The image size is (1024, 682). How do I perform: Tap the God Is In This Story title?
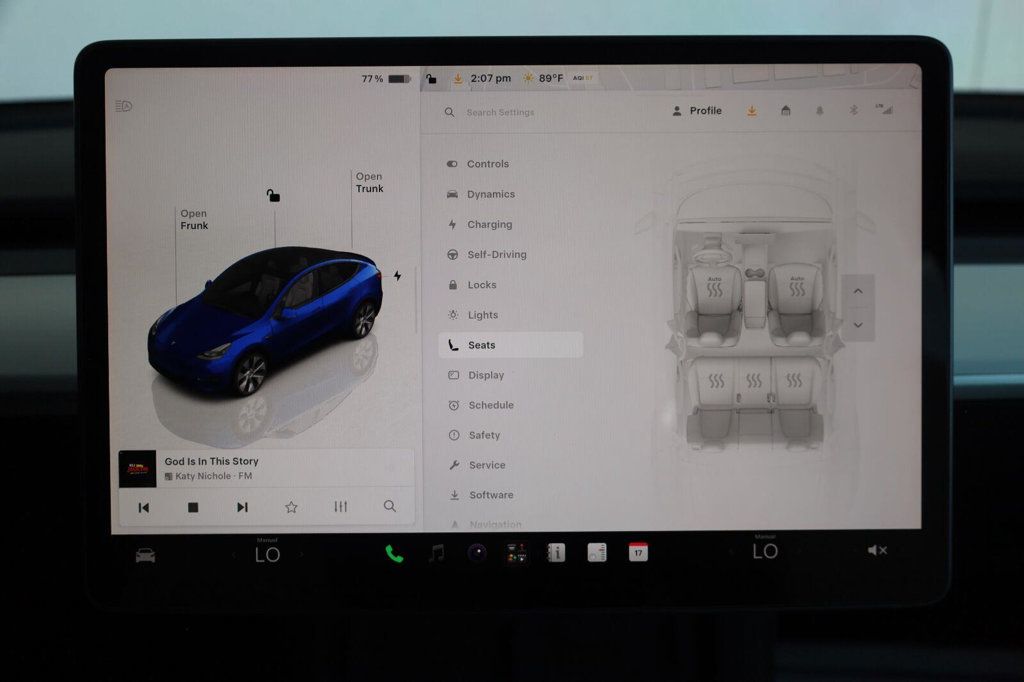click(212, 461)
